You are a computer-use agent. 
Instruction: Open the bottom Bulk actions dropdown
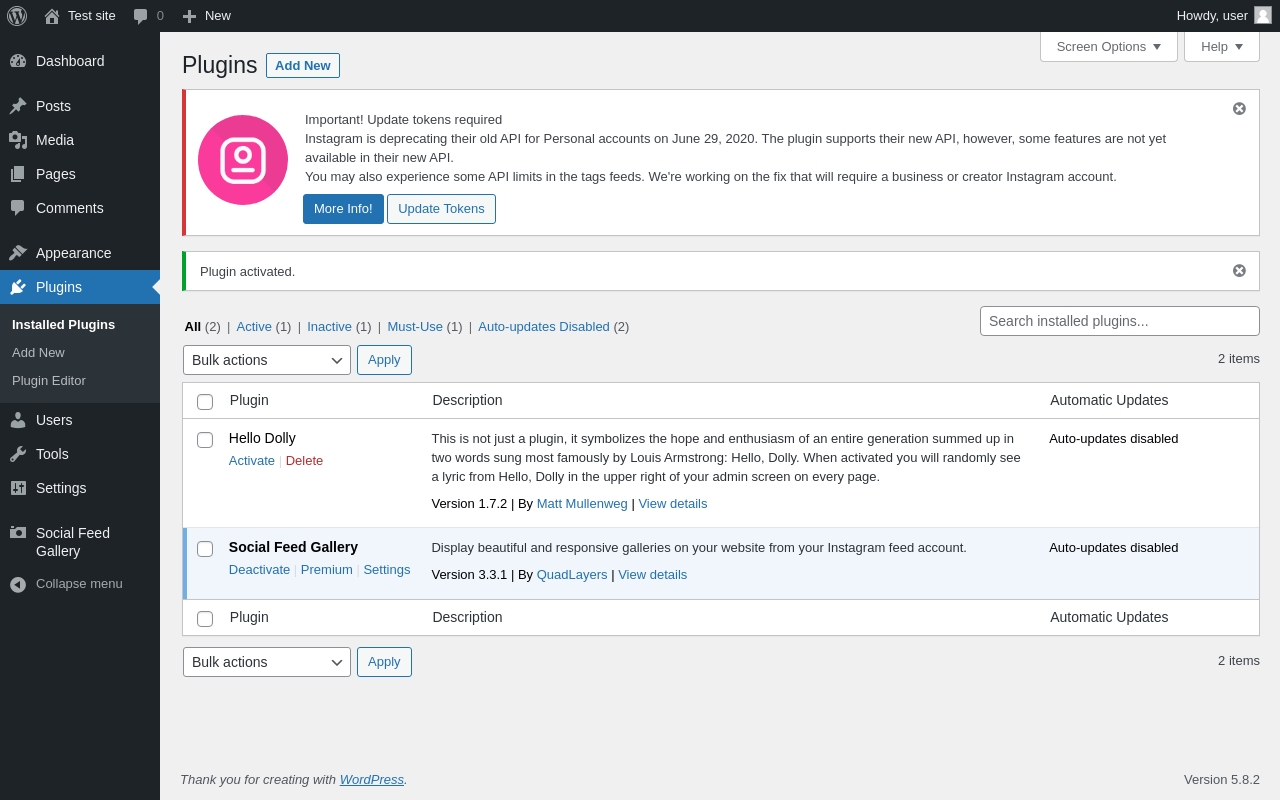click(267, 662)
